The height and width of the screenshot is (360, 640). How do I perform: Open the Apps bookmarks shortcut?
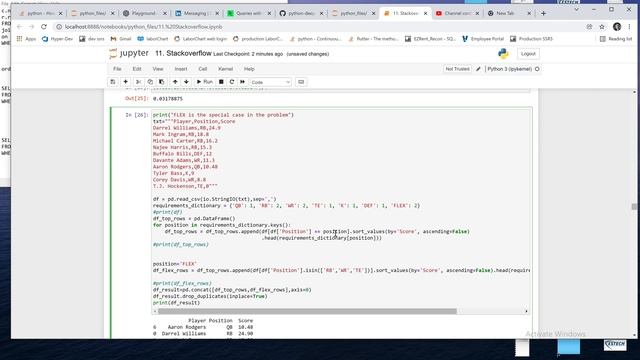point(26,39)
